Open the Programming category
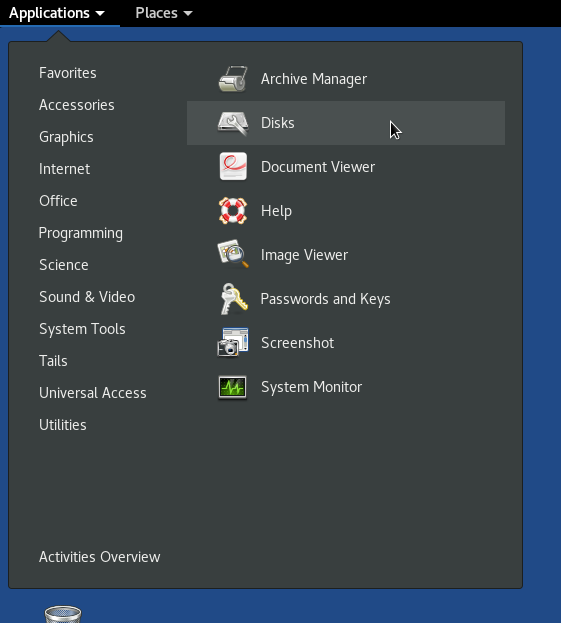Image resolution: width=561 pixels, height=623 pixels. tap(81, 233)
